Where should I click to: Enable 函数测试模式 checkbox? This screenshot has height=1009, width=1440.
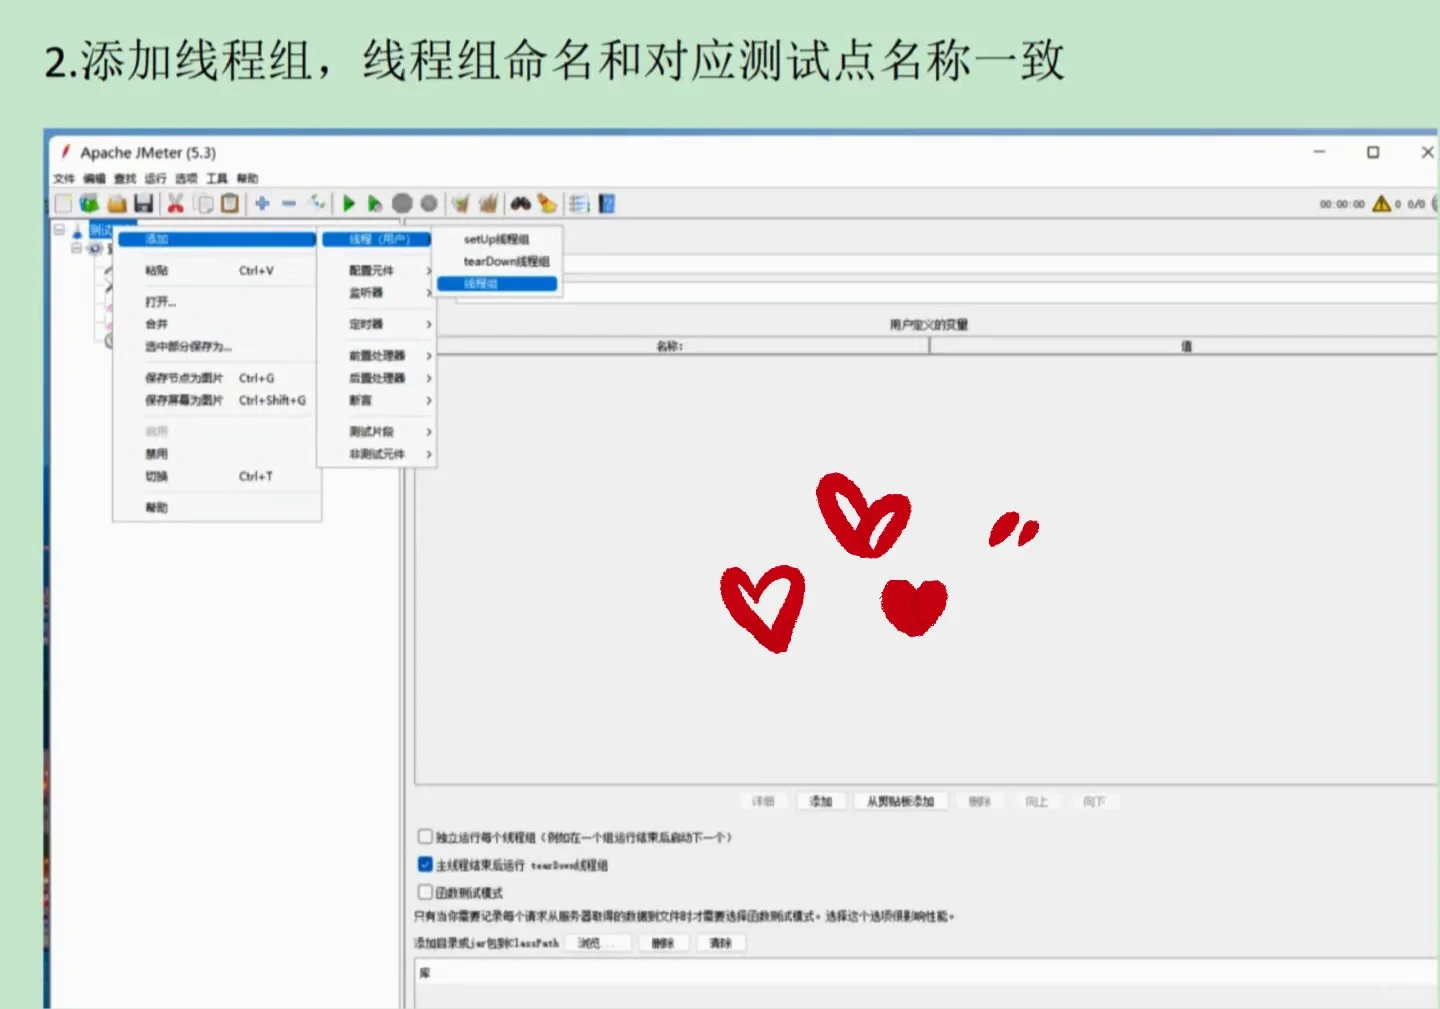tap(425, 892)
